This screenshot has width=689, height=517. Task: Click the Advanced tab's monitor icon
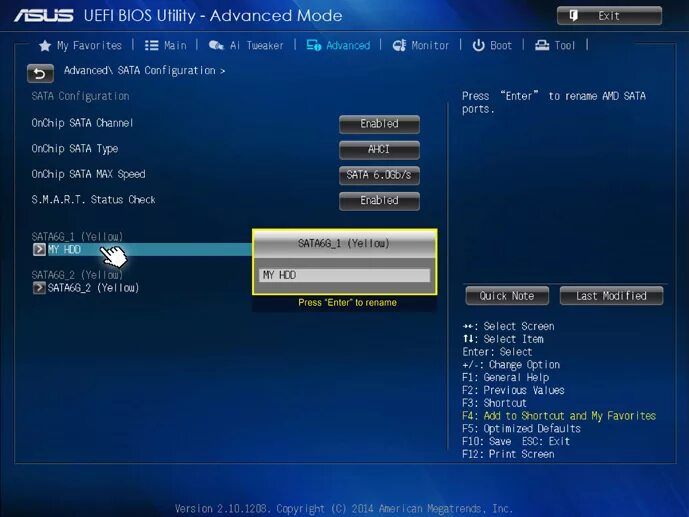[314, 46]
